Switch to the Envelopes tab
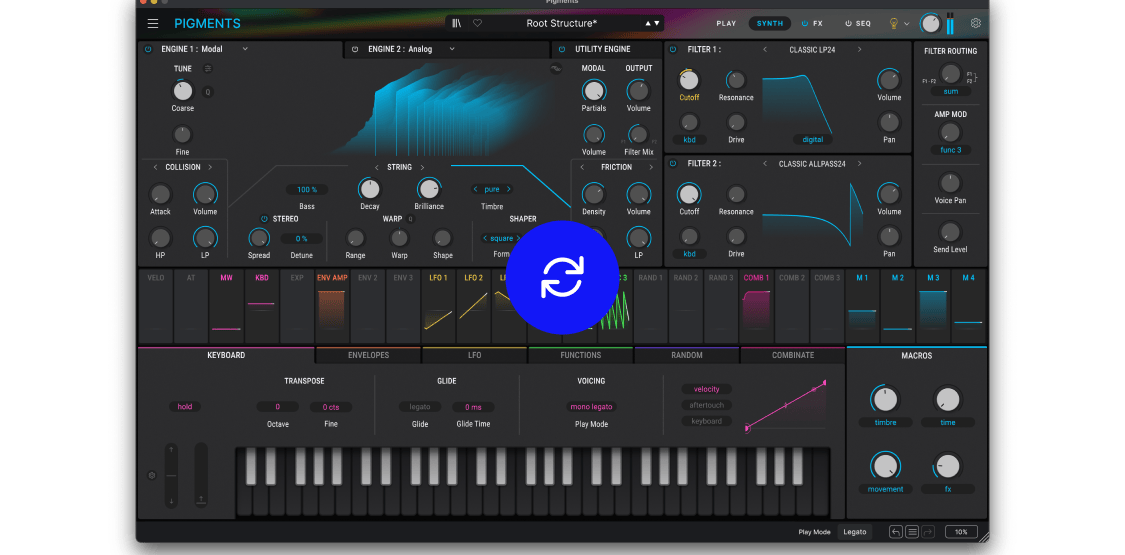Image resolution: width=1125 pixels, height=555 pixels. point(368,355)
